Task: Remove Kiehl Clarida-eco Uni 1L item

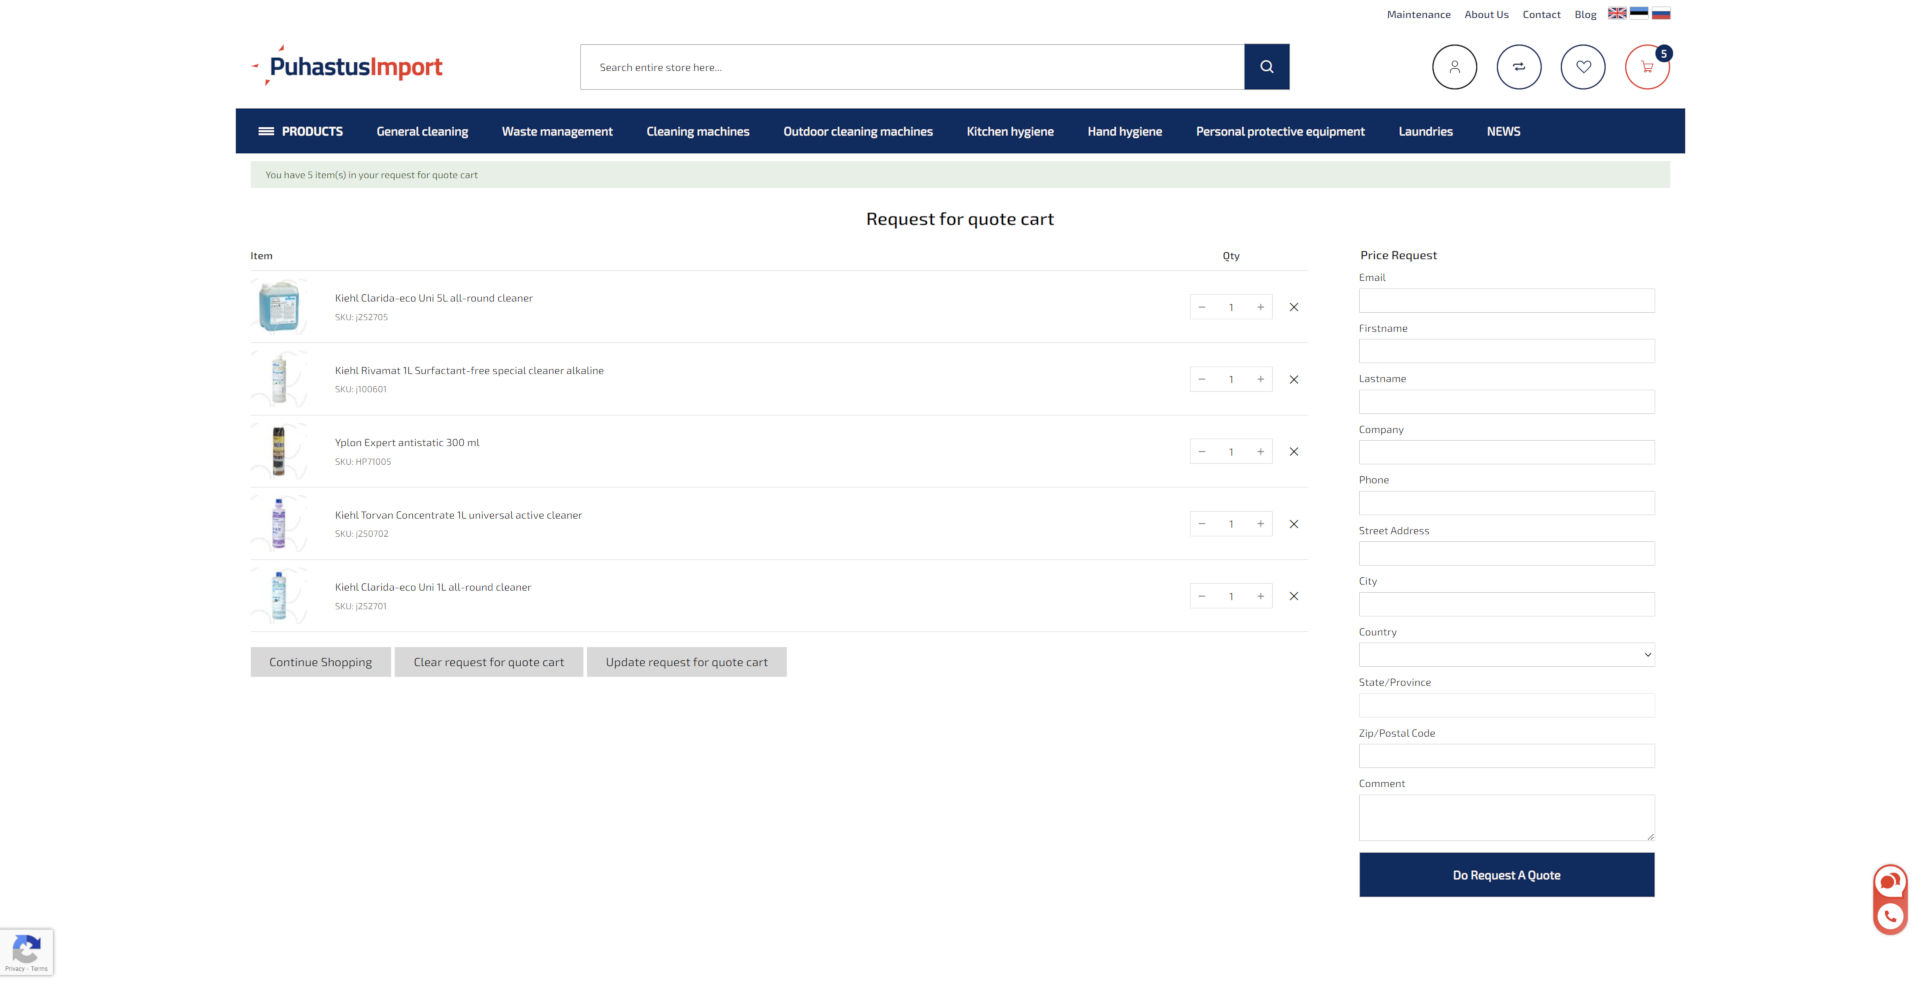Action: tap(1293, 596)
